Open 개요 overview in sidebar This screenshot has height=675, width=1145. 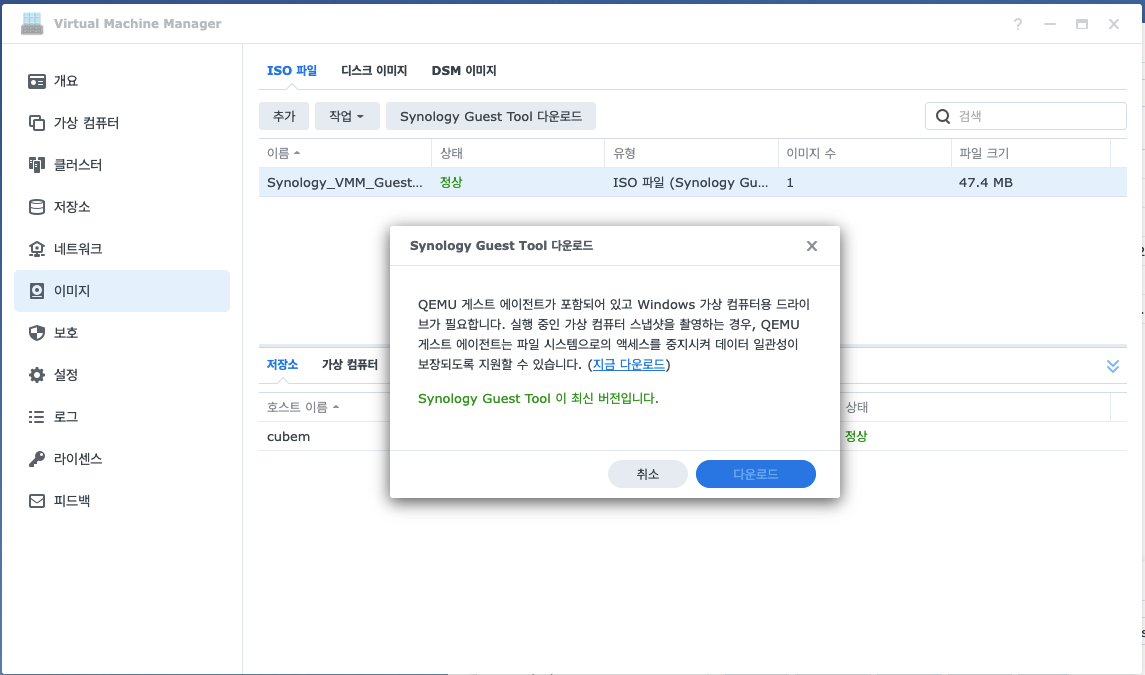(121, 81)
